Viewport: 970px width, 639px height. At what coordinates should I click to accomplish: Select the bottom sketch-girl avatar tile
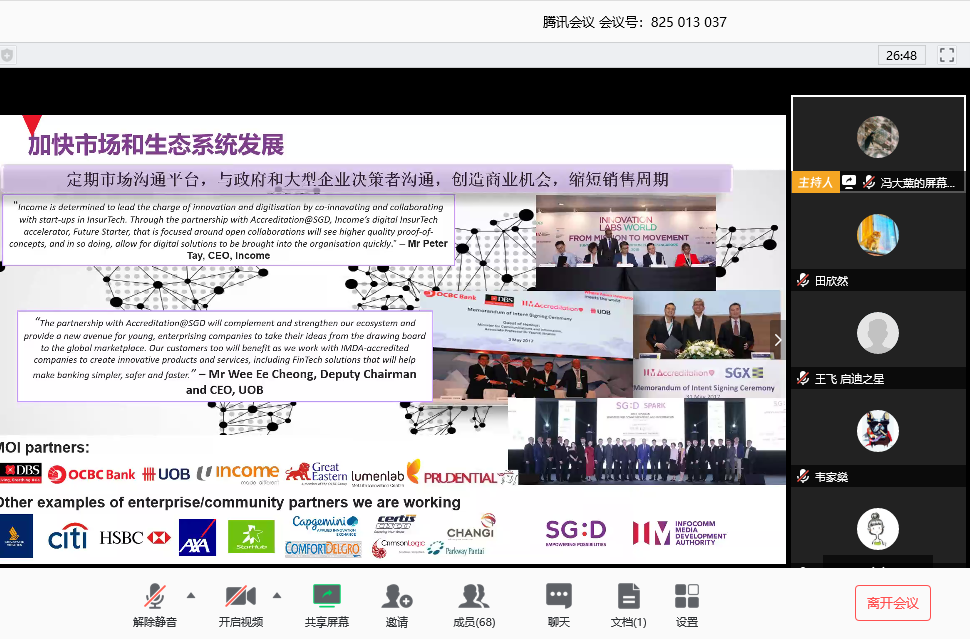pyautogui.click(x=878, y=530)
